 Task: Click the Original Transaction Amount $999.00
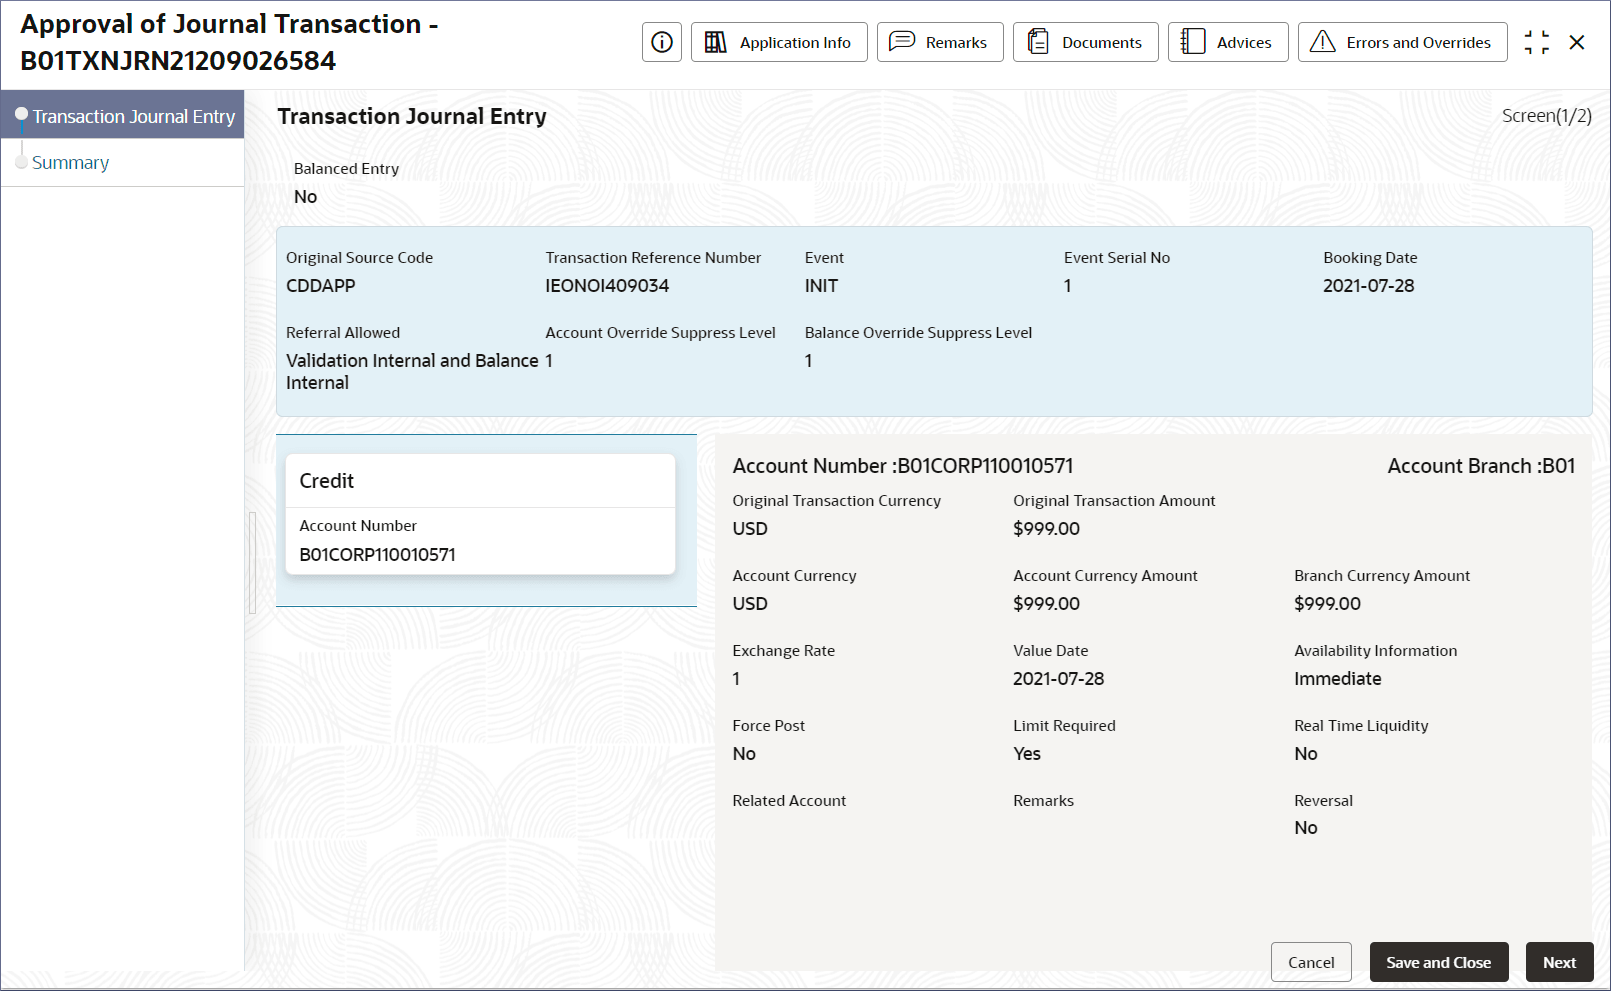click(x=1046, y=529)
